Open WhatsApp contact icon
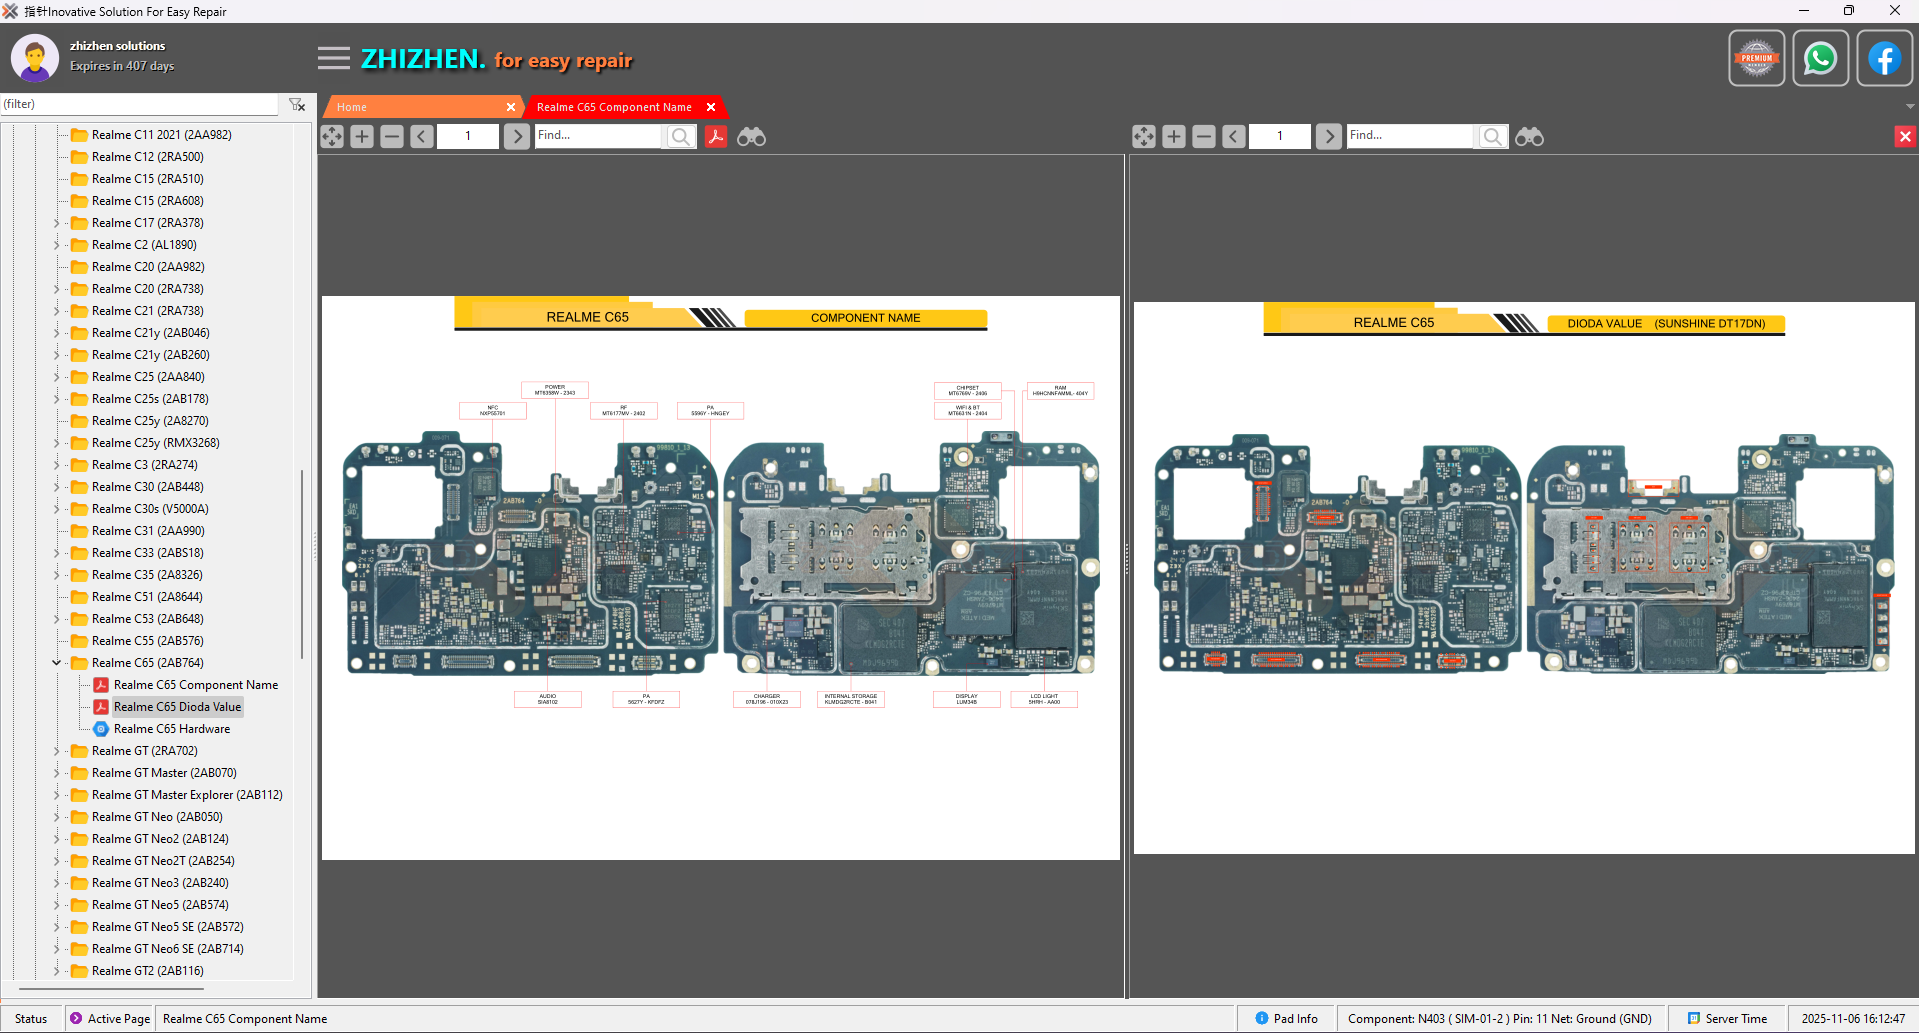Image resolution: width=1919 pixels, height=1033 pixels. point(1821,58)
